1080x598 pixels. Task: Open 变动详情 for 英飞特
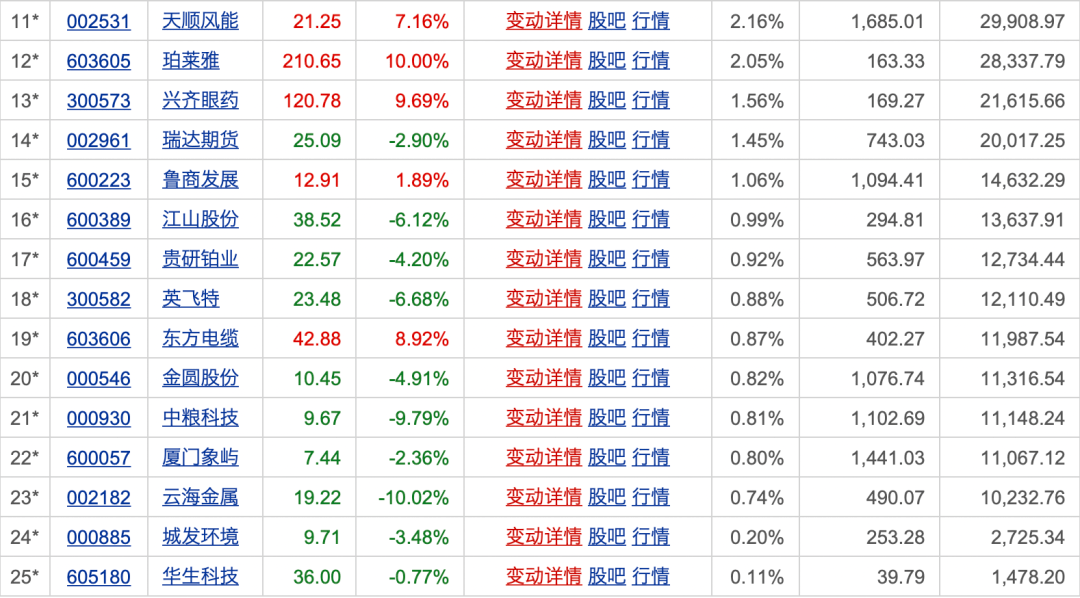(x=543, y=298)
